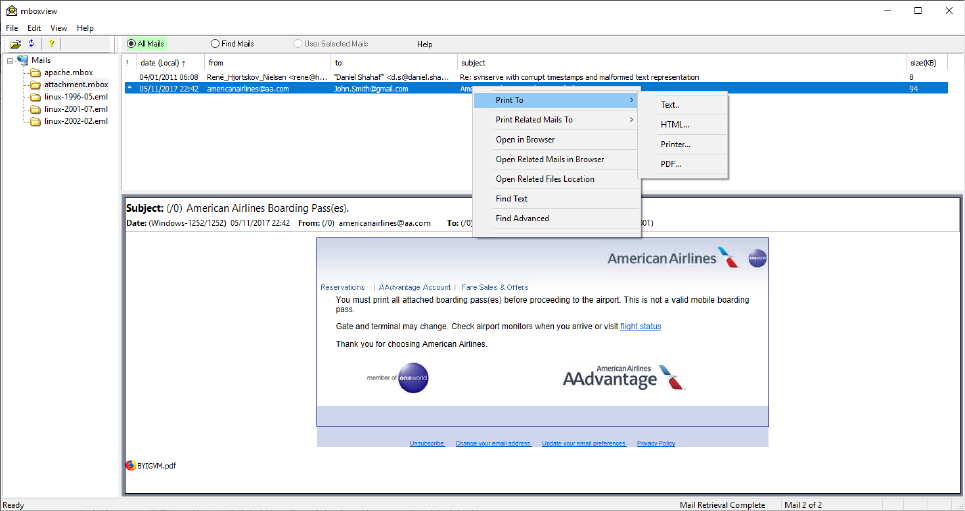965x511 pixels.
Task: Select the All Mails radio button
Action: coord(131,44)
